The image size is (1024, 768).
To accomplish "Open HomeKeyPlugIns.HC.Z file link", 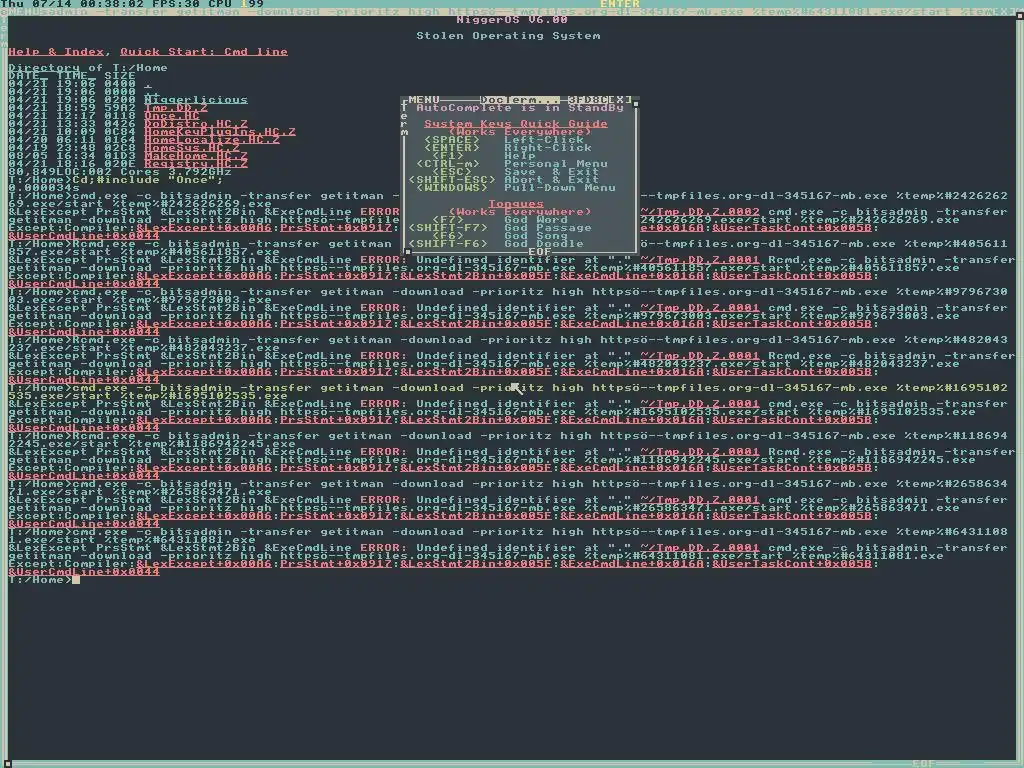I will pyautogui.click(x=220, y=132).
